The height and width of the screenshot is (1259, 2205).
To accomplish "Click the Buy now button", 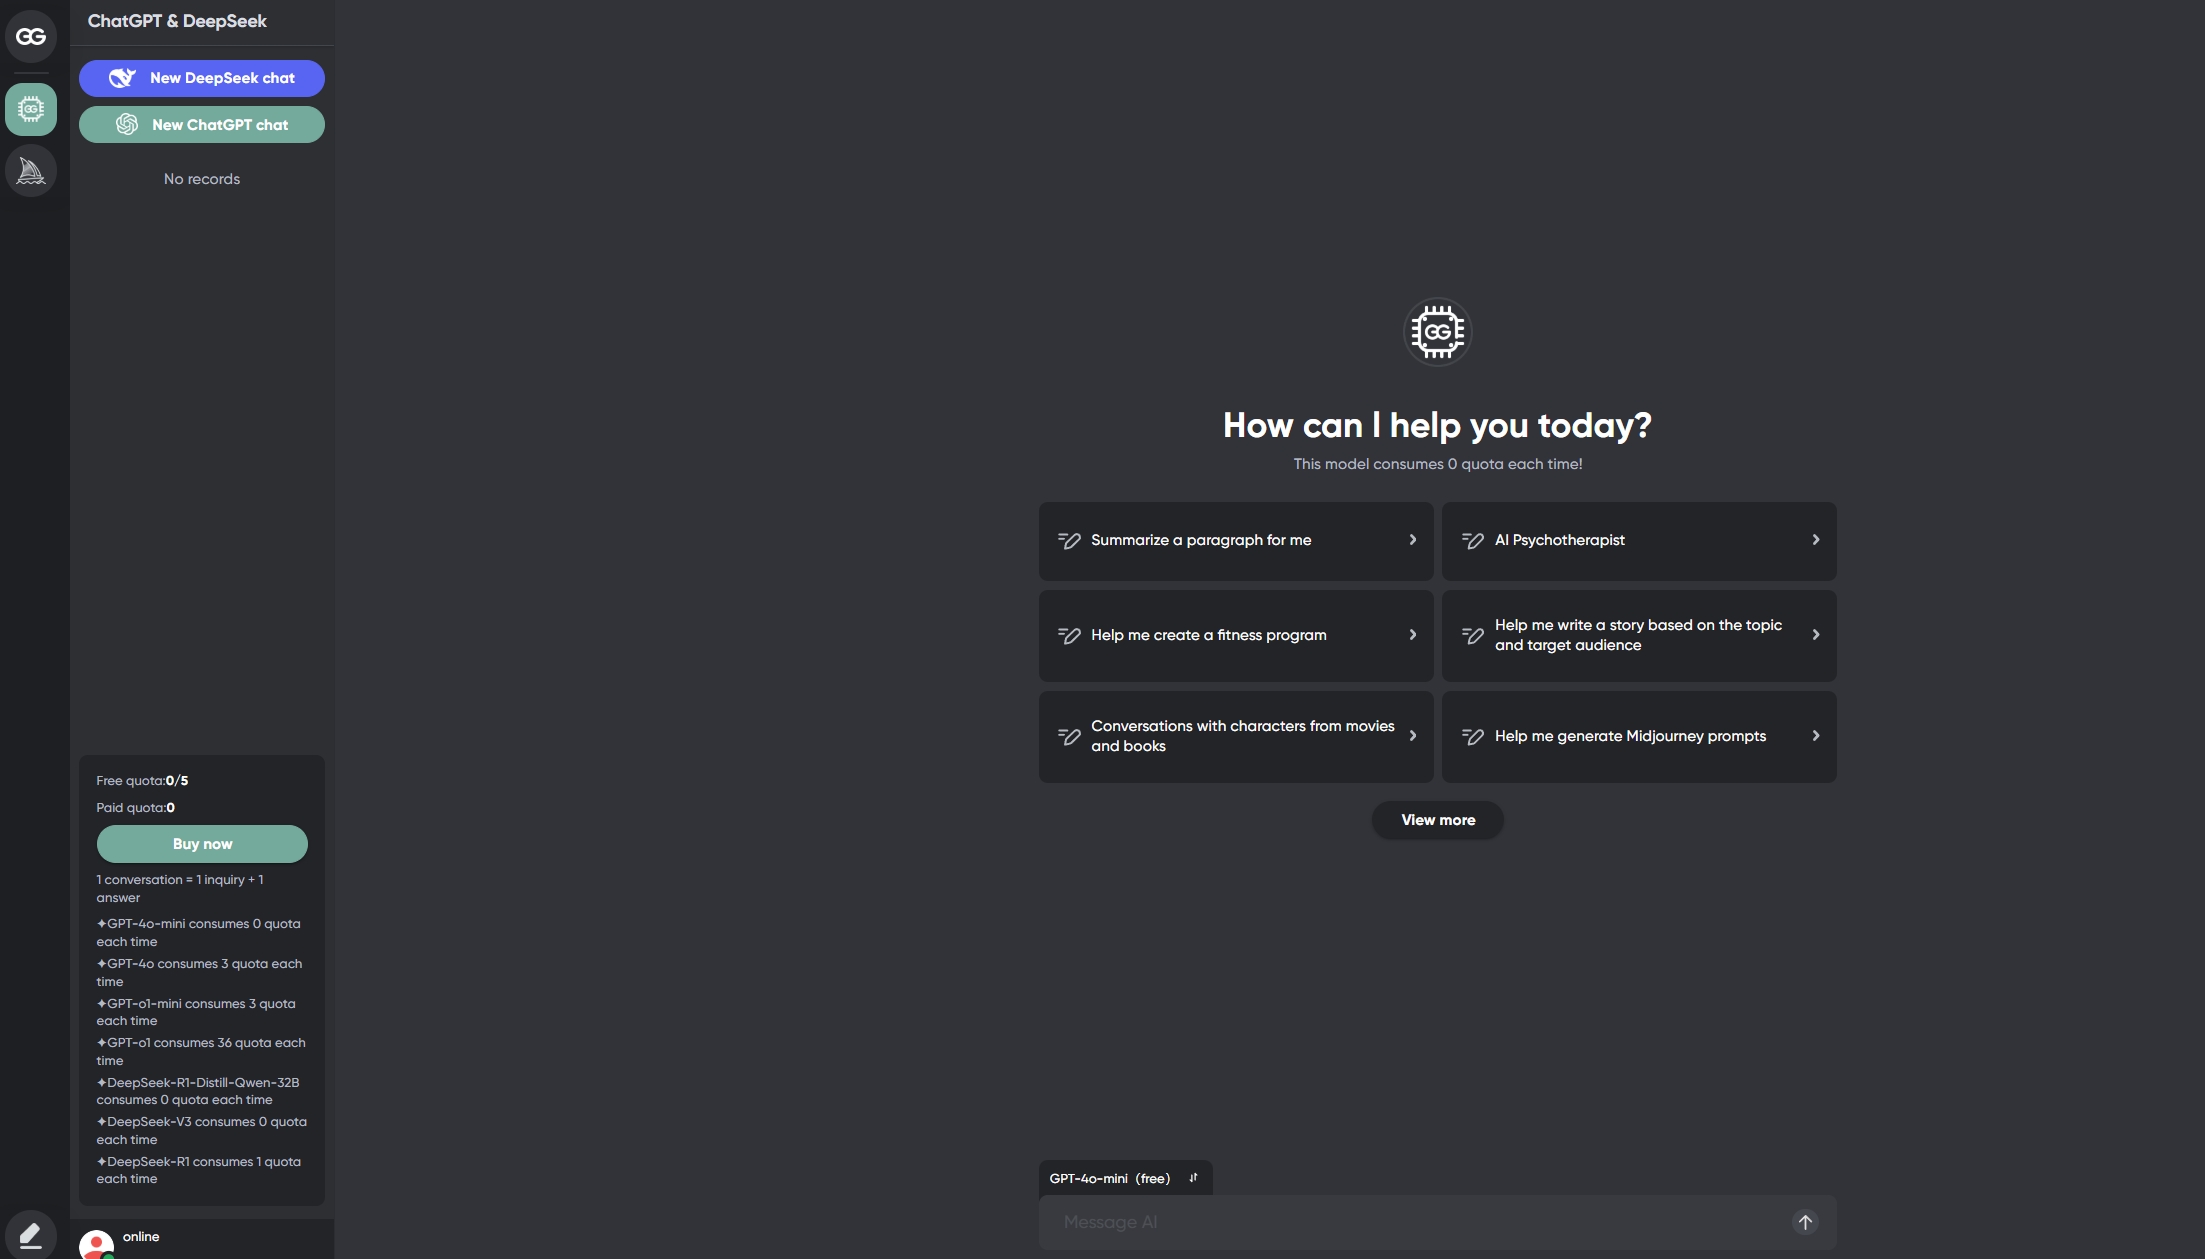I will tap(202, 844).
